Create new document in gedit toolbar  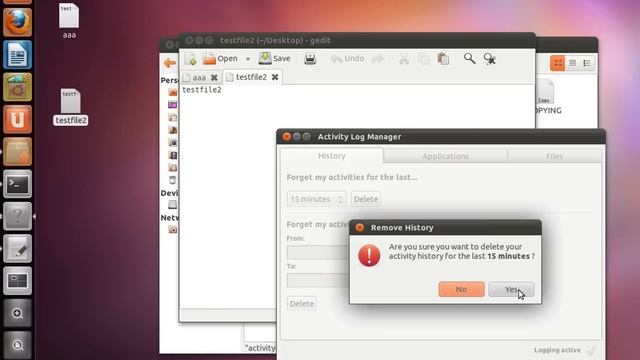[x=191, y=59]
